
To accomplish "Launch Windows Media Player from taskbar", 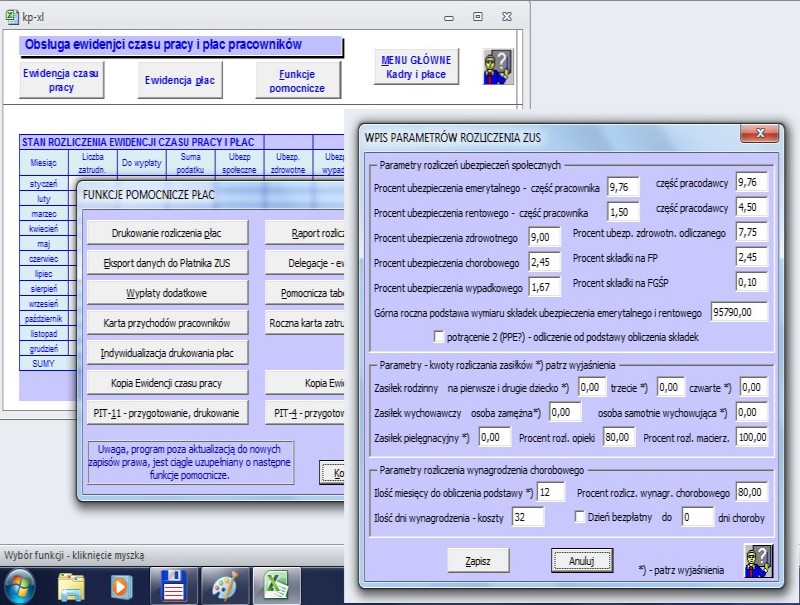I will pos(122,584).
